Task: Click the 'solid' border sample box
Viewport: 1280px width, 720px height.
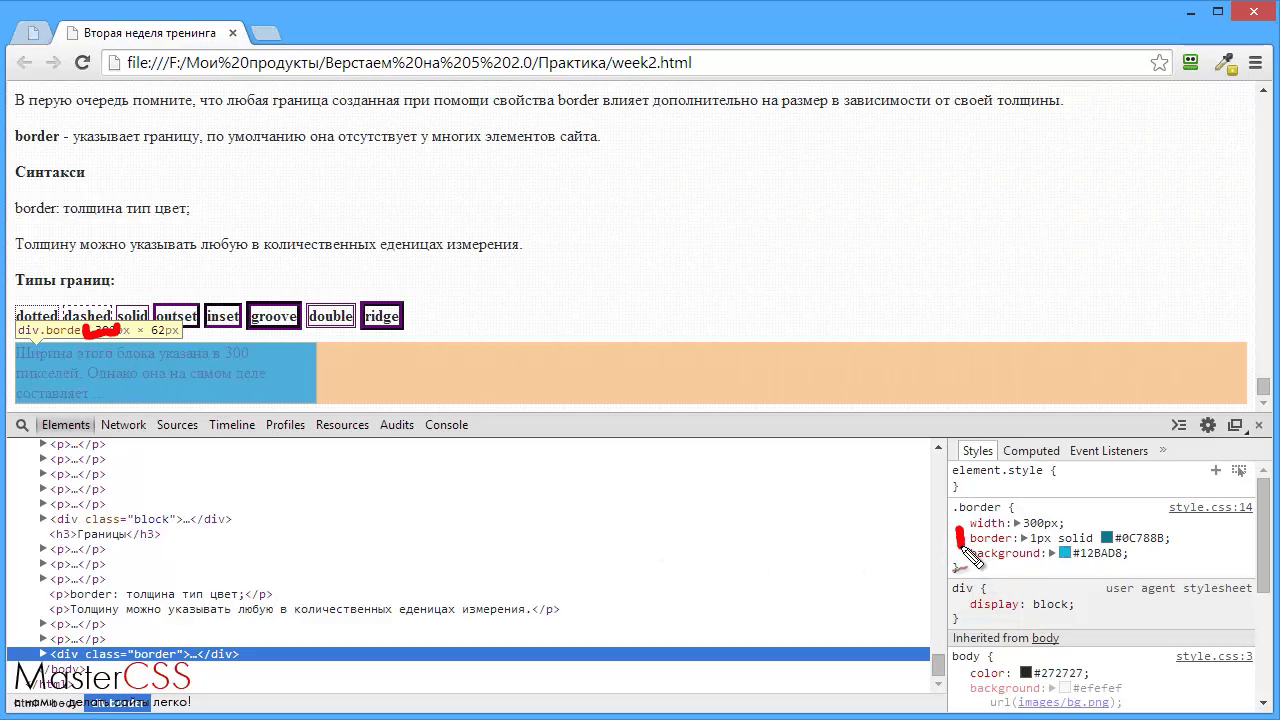Action: point(132,316)
